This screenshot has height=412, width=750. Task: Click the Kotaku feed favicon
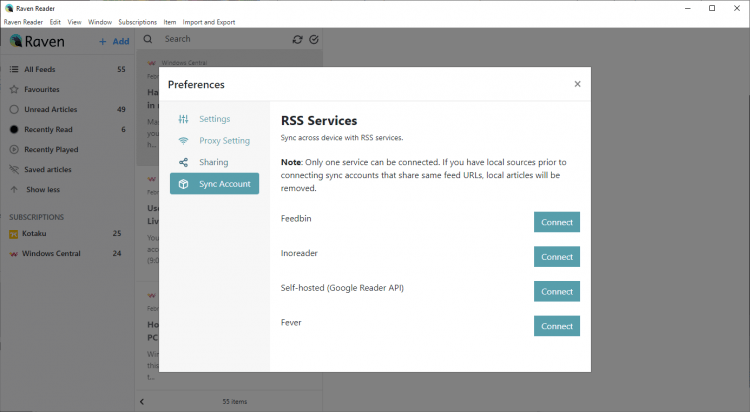click(x=13, y=234)
